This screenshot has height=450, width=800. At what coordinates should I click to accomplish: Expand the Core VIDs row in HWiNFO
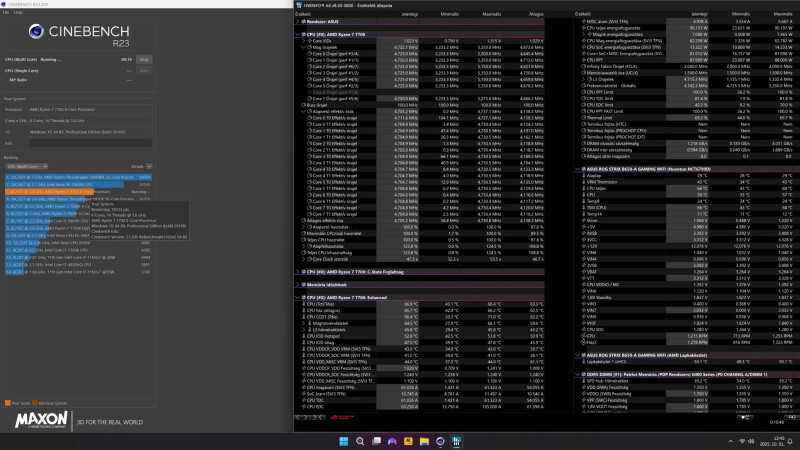coord(304,41)
